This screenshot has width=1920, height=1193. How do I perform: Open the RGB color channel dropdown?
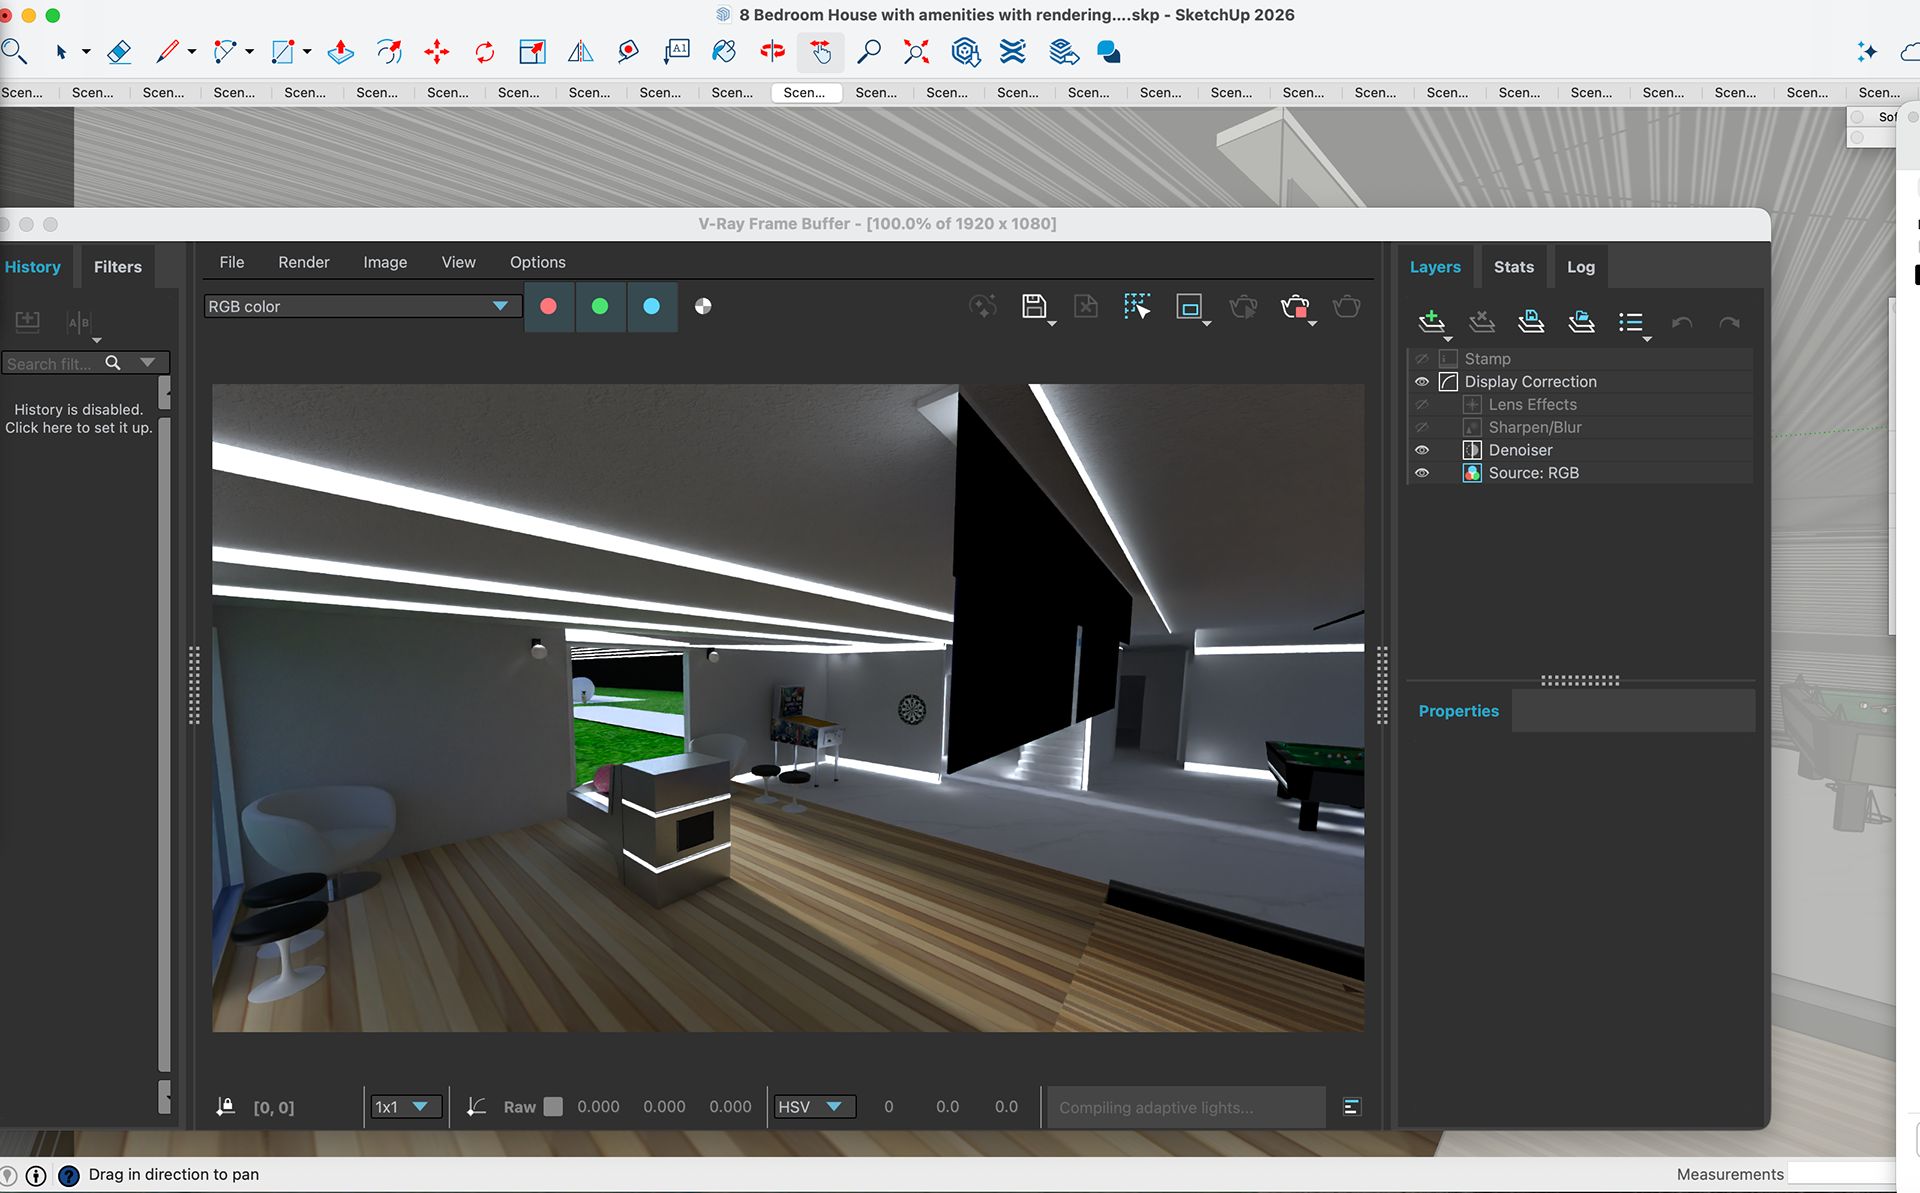point(362,306)
